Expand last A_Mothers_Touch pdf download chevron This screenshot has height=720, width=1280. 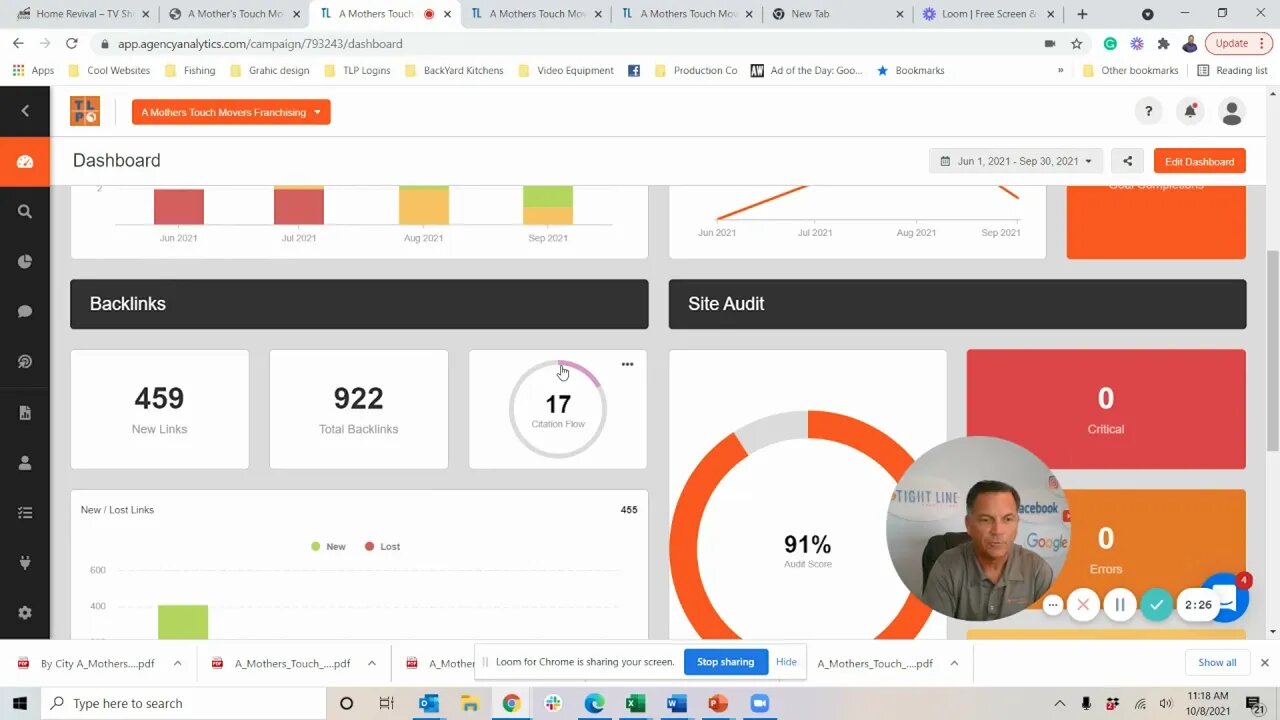click(954, 663)
